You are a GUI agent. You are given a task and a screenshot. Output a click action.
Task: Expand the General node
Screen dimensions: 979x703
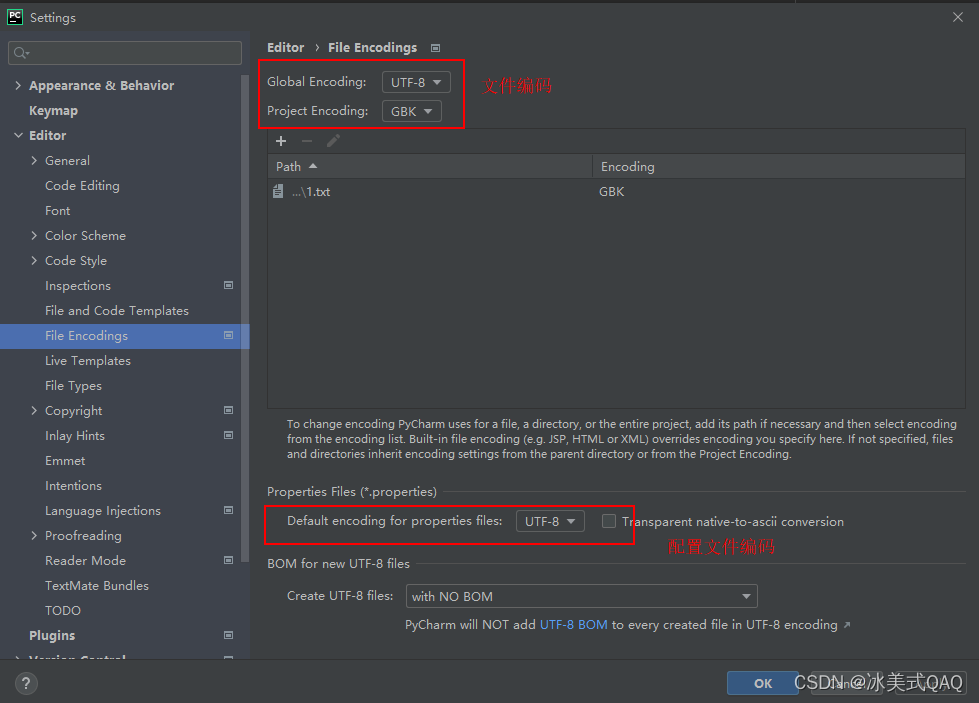[34, 160]
